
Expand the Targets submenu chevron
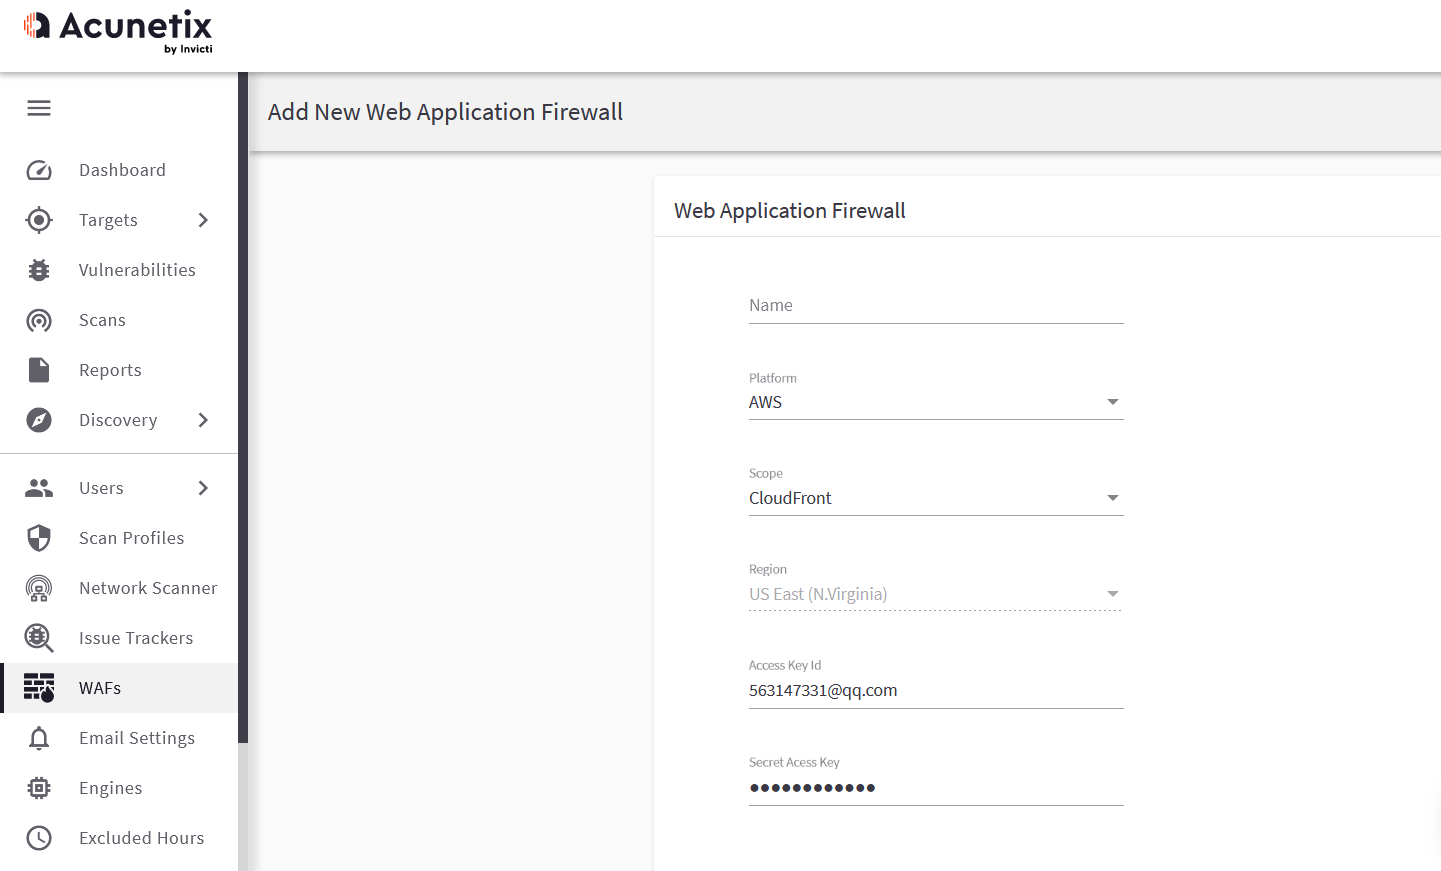(203, 220)
